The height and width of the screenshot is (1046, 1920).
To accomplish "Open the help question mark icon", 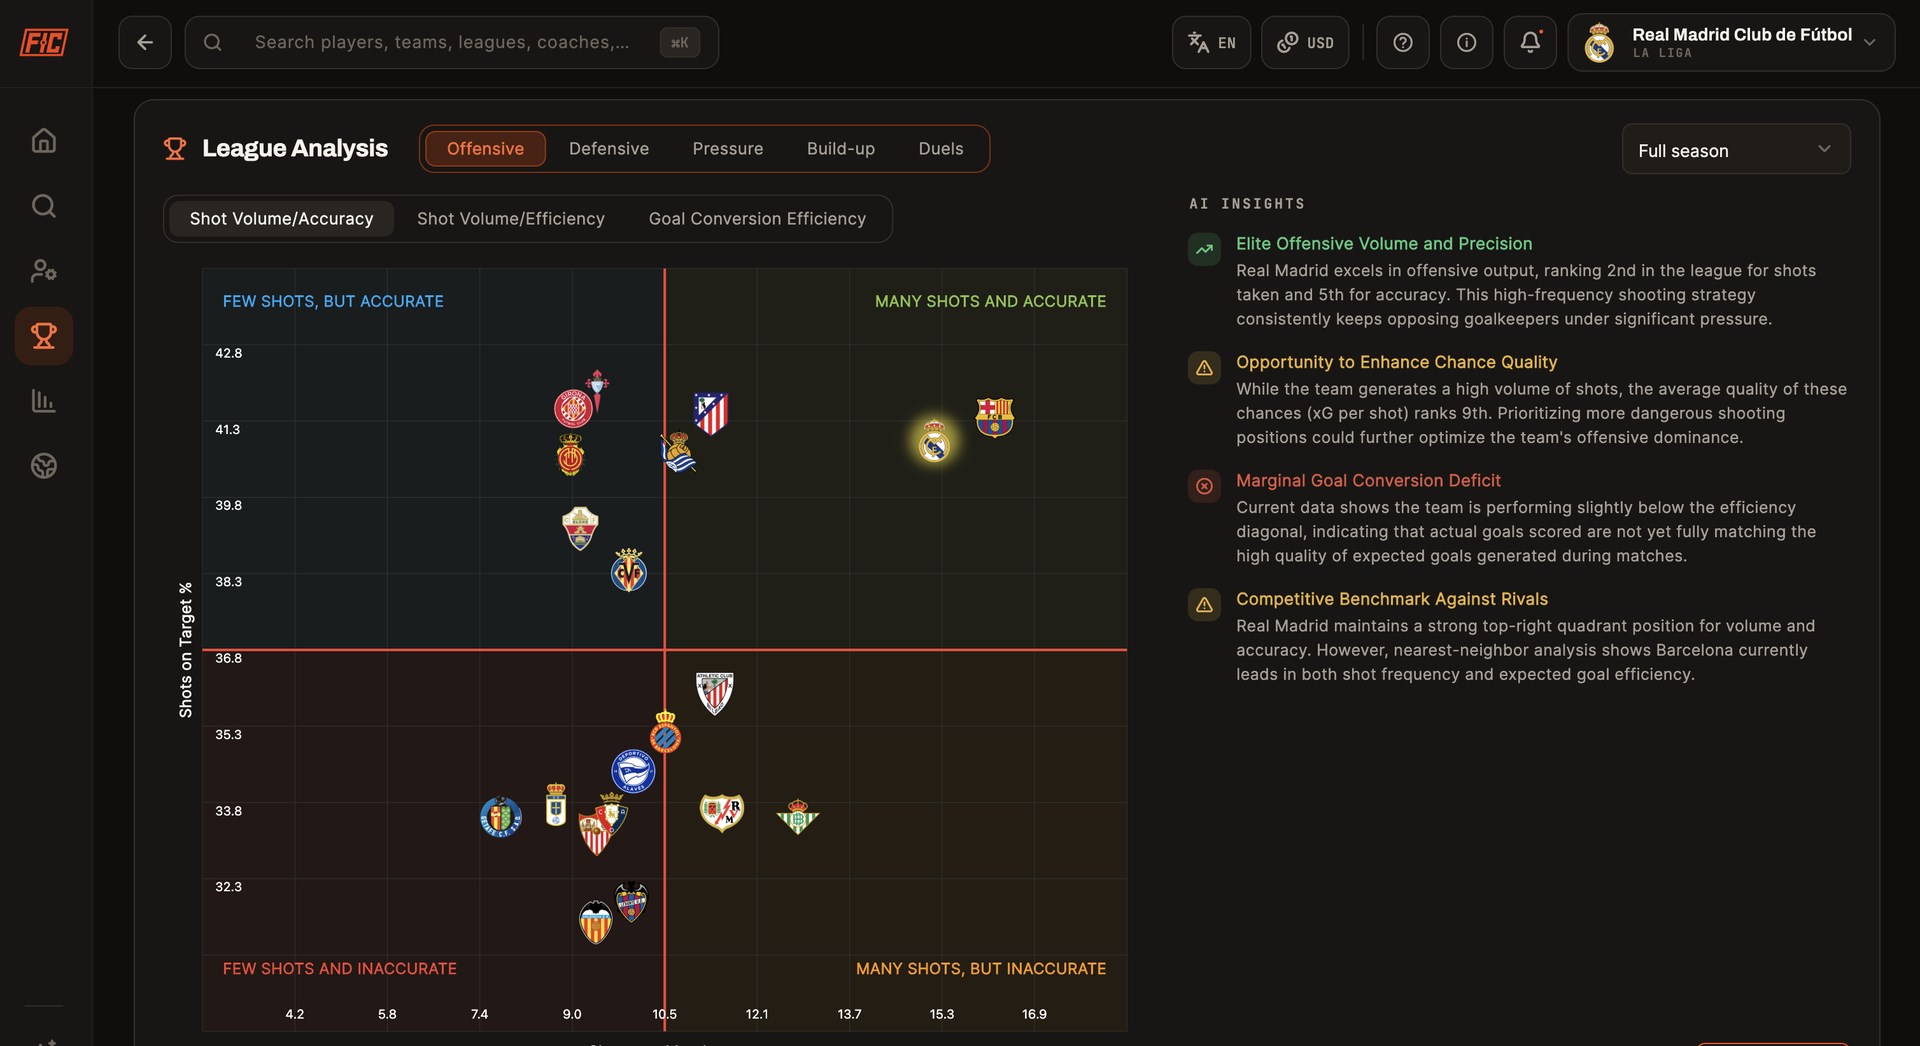I will 1403,42.
